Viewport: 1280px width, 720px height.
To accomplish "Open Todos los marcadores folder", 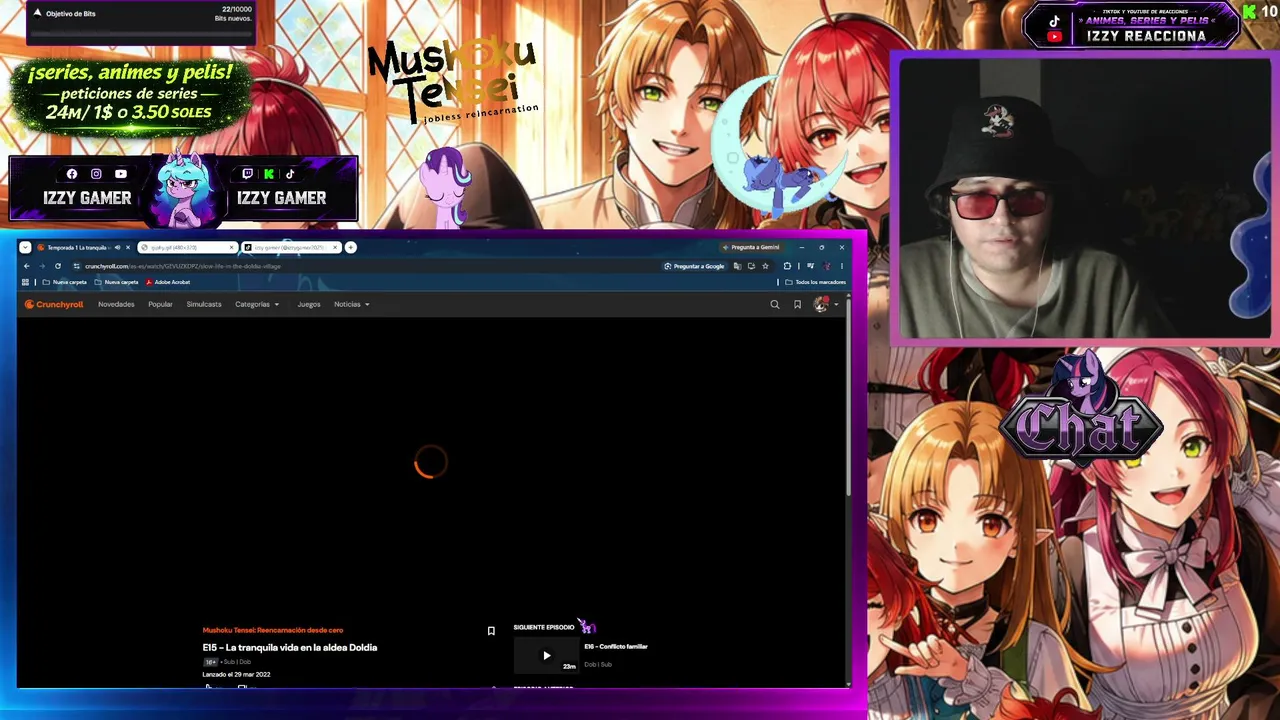I will 816,282.
